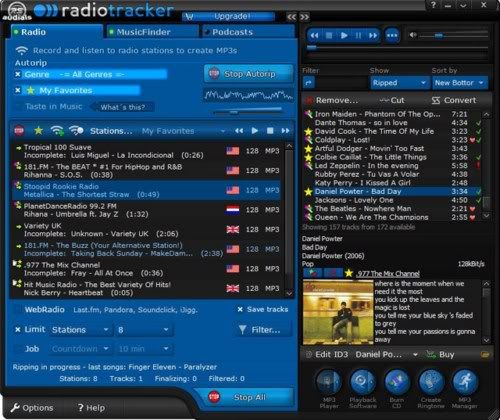Toggle the Save tracks checkbox

click(x=240, y=310)
